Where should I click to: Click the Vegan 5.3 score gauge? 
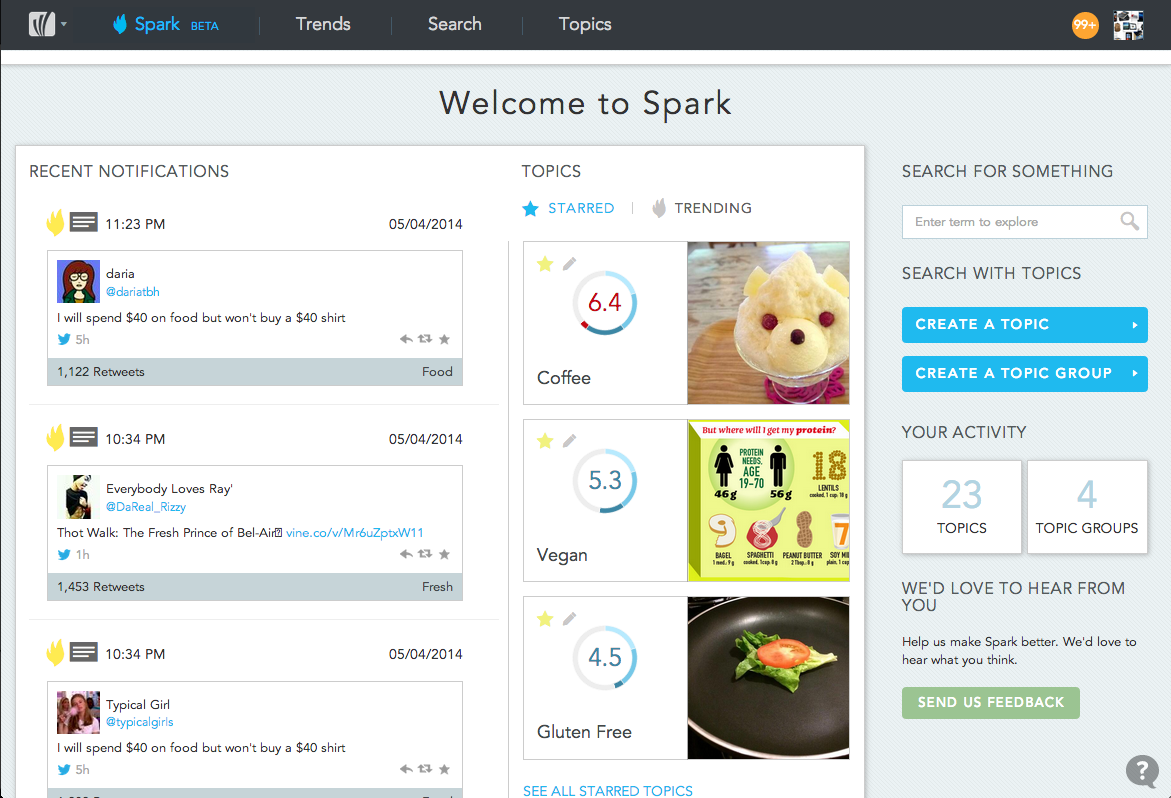[x=605, y=480]
